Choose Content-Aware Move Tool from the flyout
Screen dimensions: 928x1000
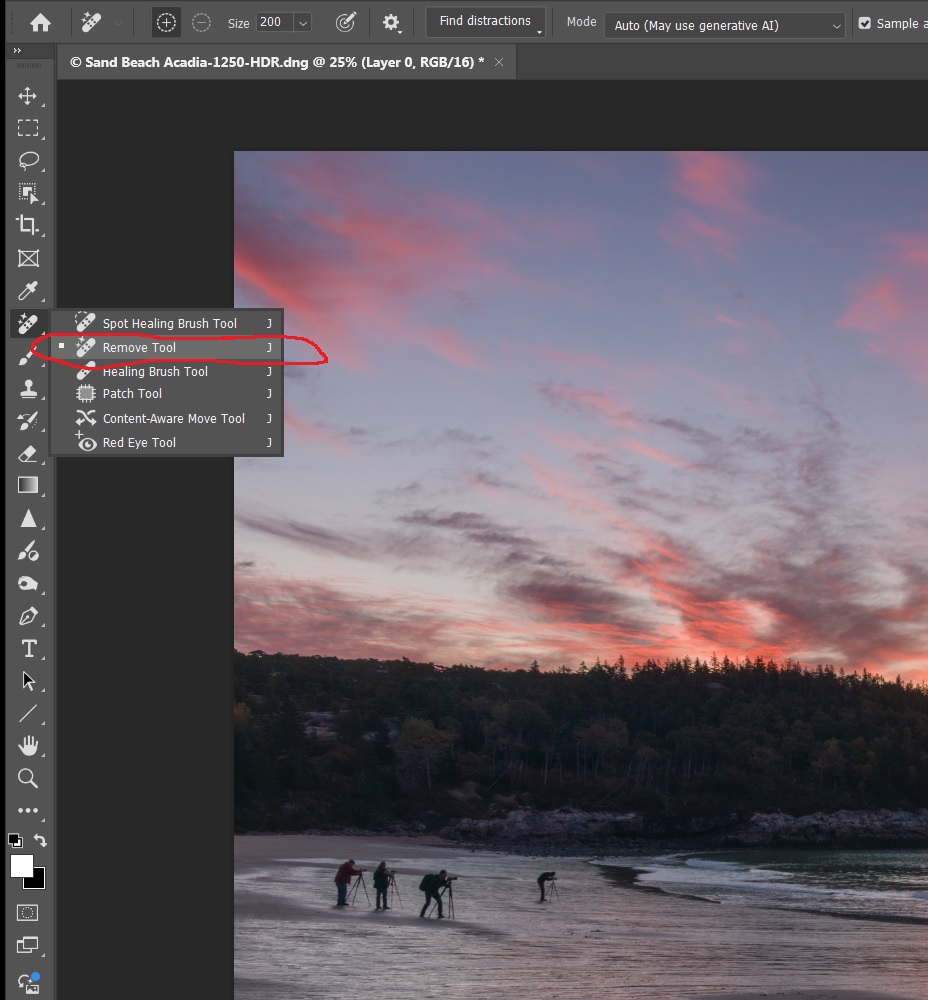click(x=173, y=418)
